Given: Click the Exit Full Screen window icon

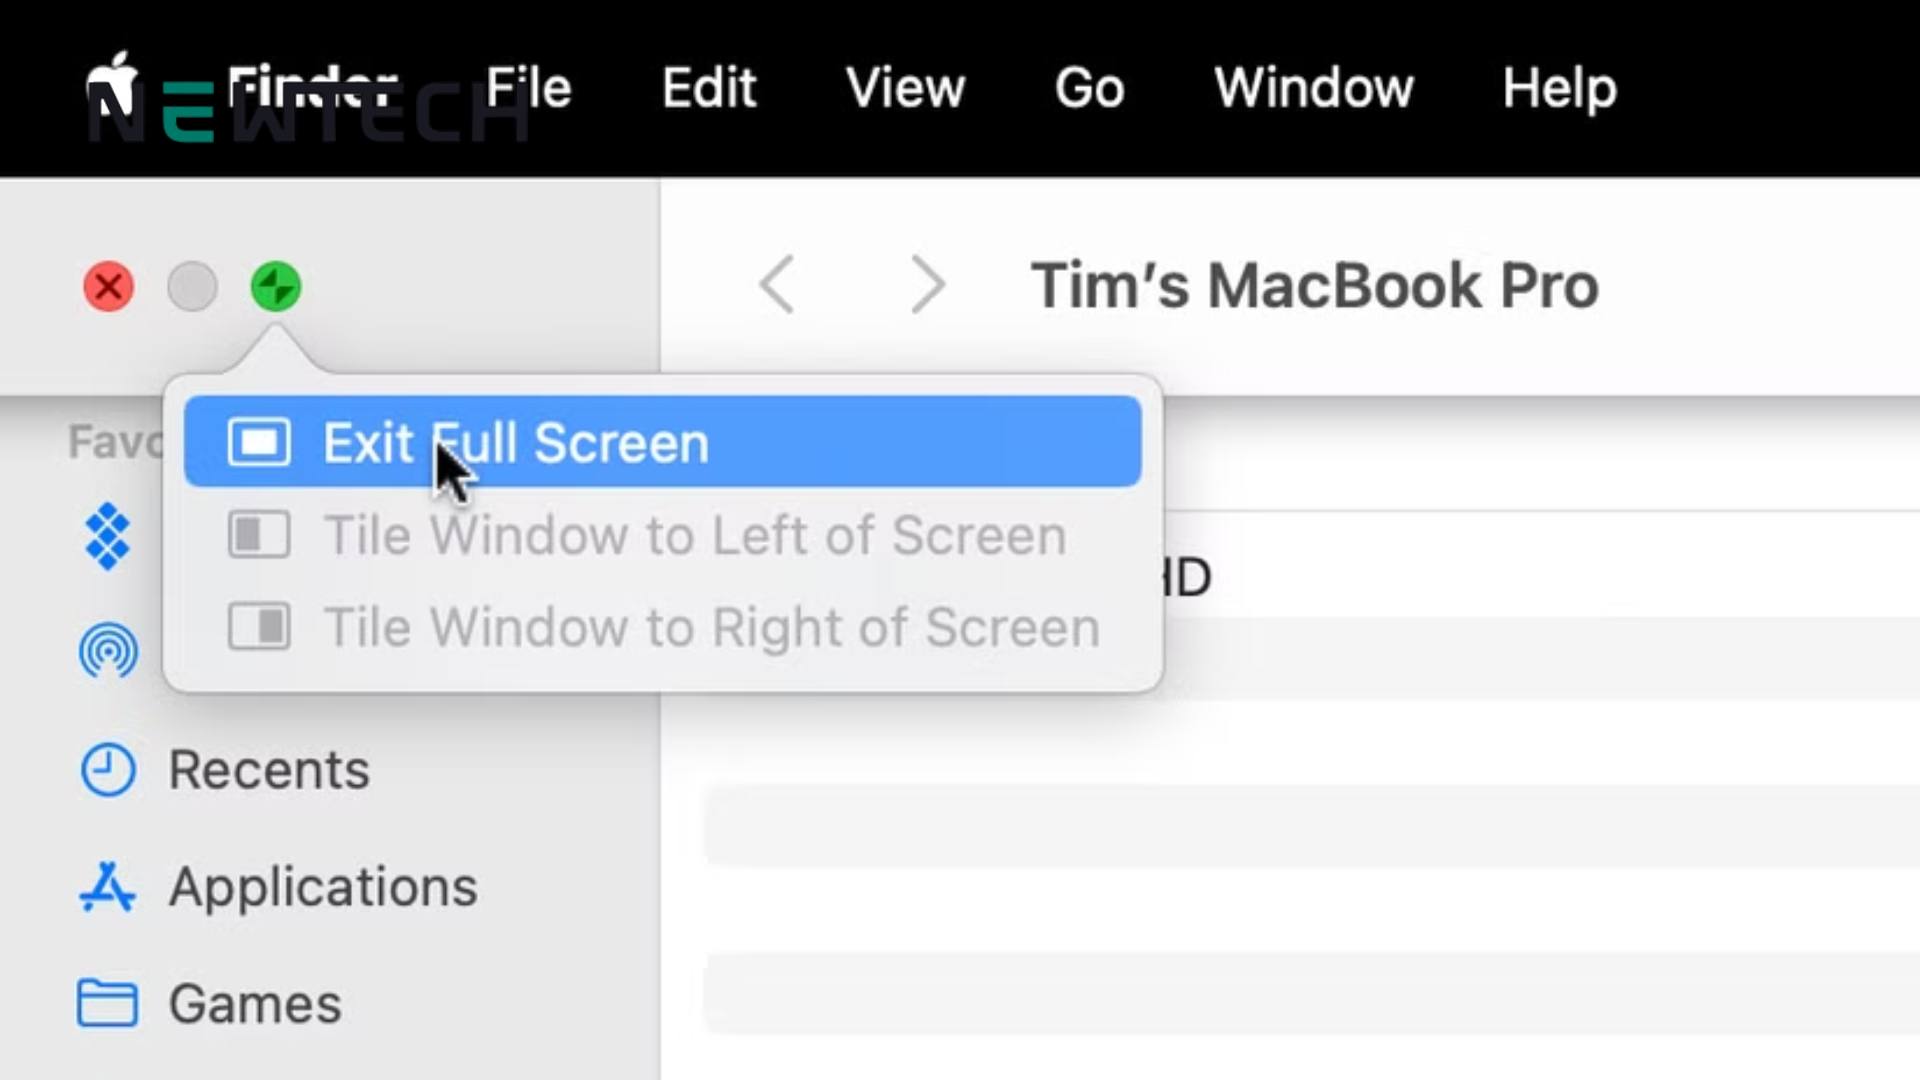Looking at the screenshot, I should click(259, 442).
